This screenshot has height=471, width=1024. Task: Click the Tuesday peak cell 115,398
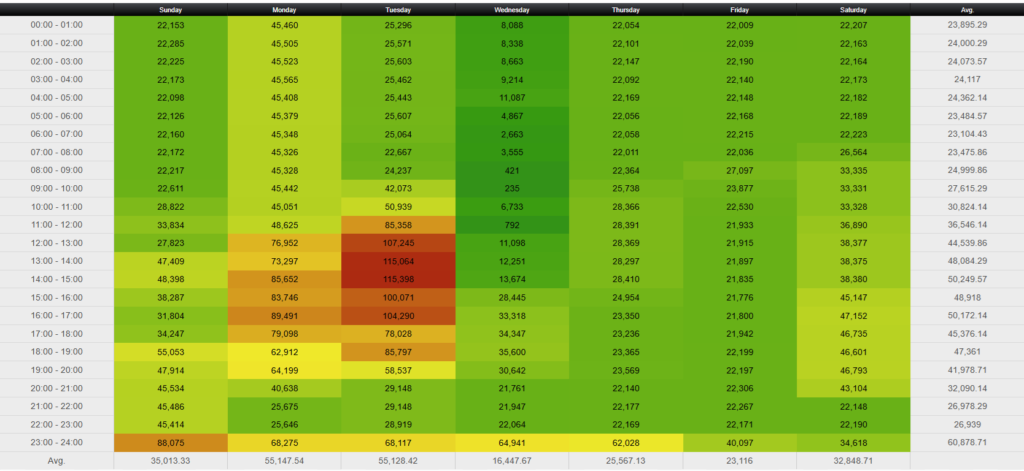pos(398,279)
